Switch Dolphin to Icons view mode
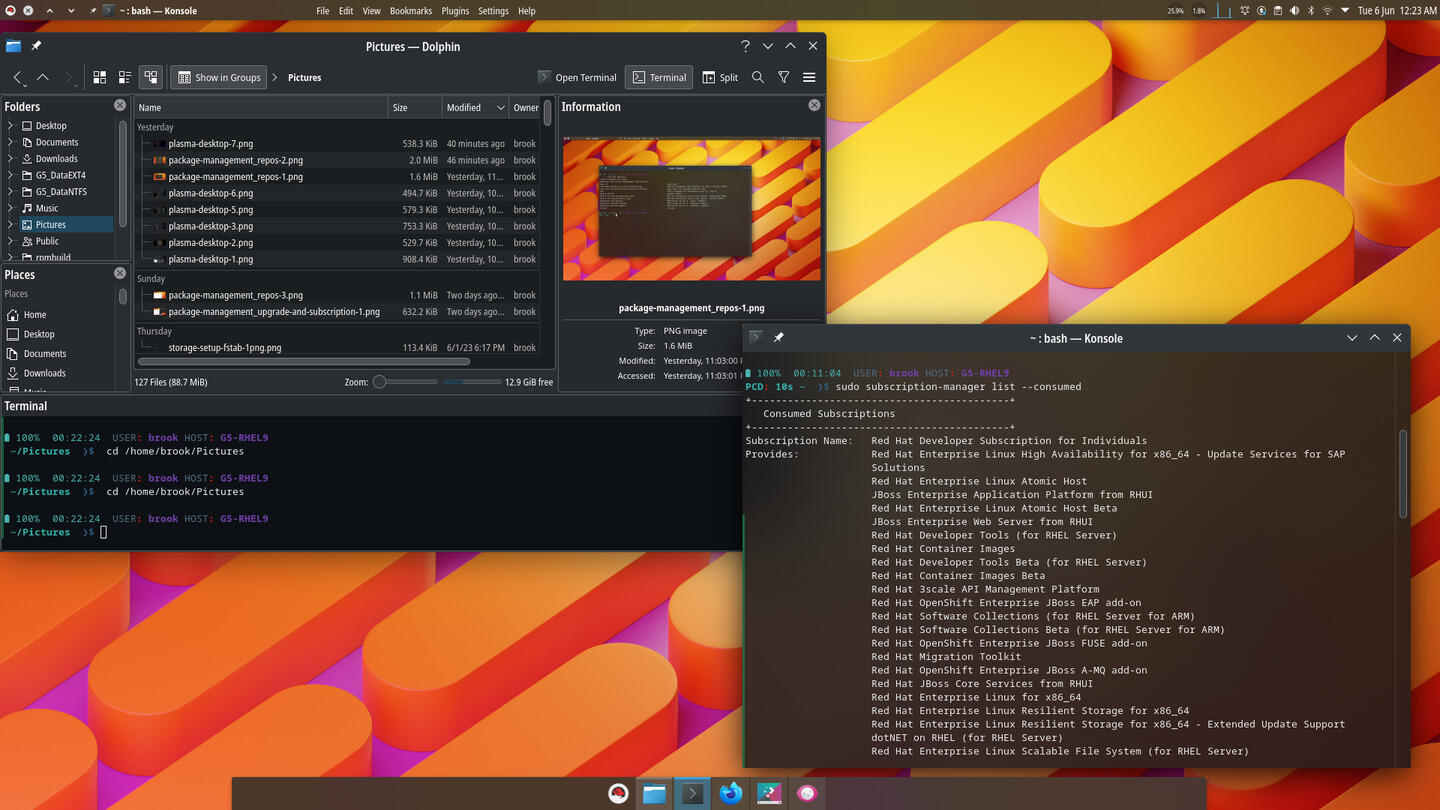 coord(100,77)
